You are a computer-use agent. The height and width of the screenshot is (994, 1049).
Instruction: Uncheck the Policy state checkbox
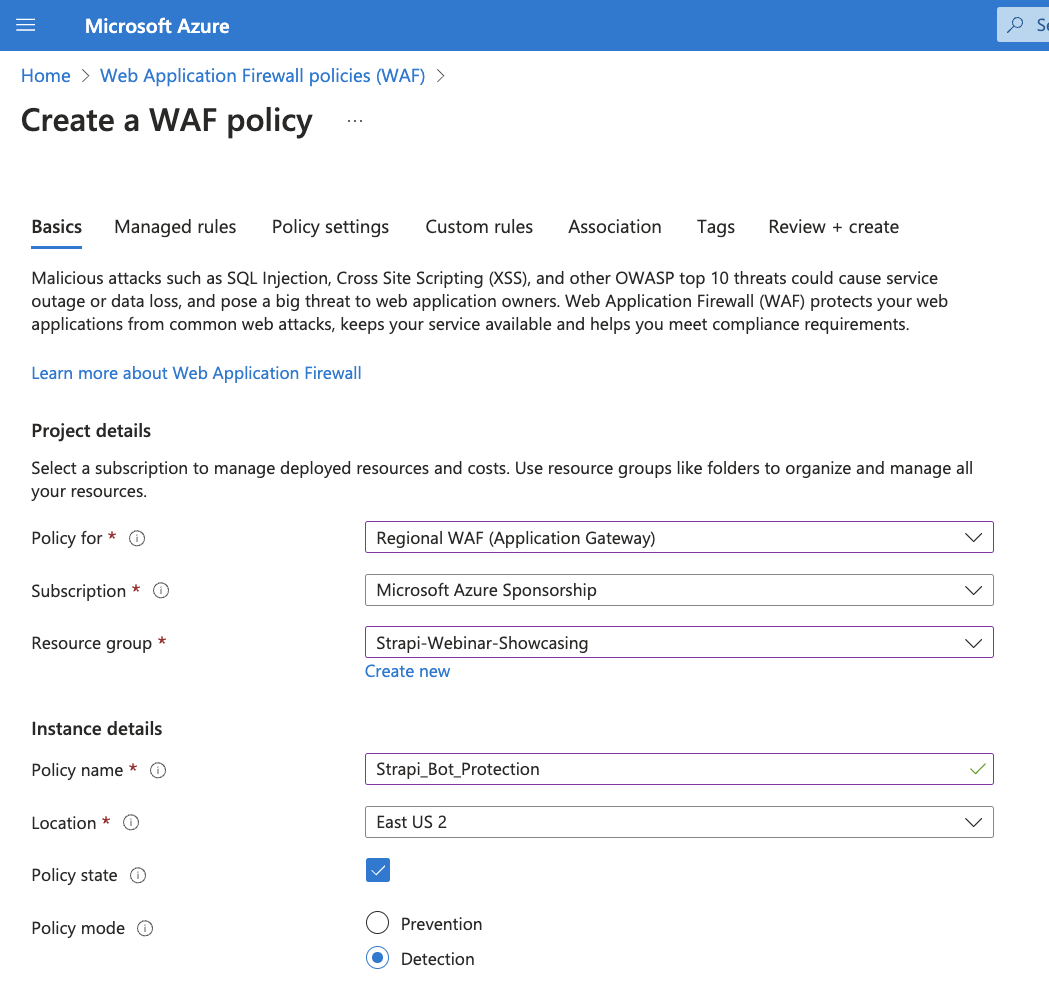point(377,870)
